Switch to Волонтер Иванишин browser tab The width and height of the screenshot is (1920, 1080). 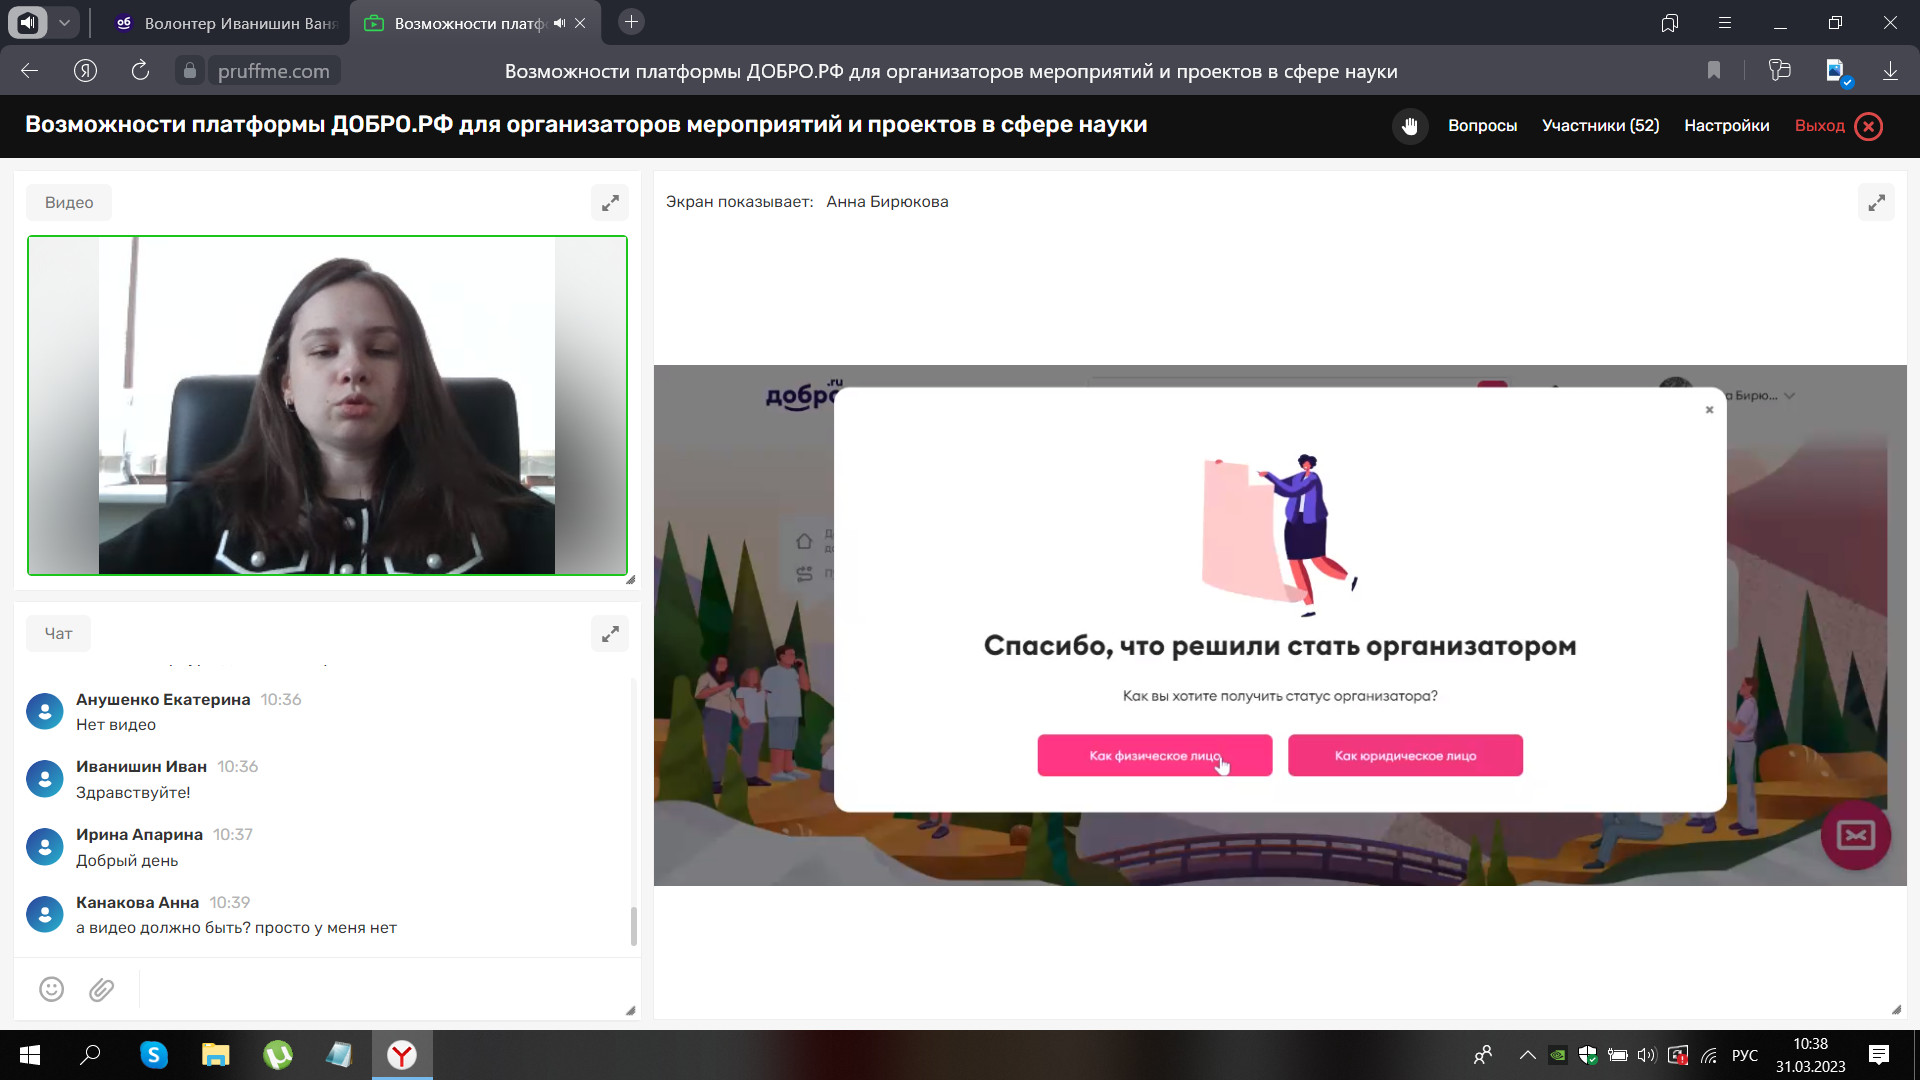[x=227, y=23]
